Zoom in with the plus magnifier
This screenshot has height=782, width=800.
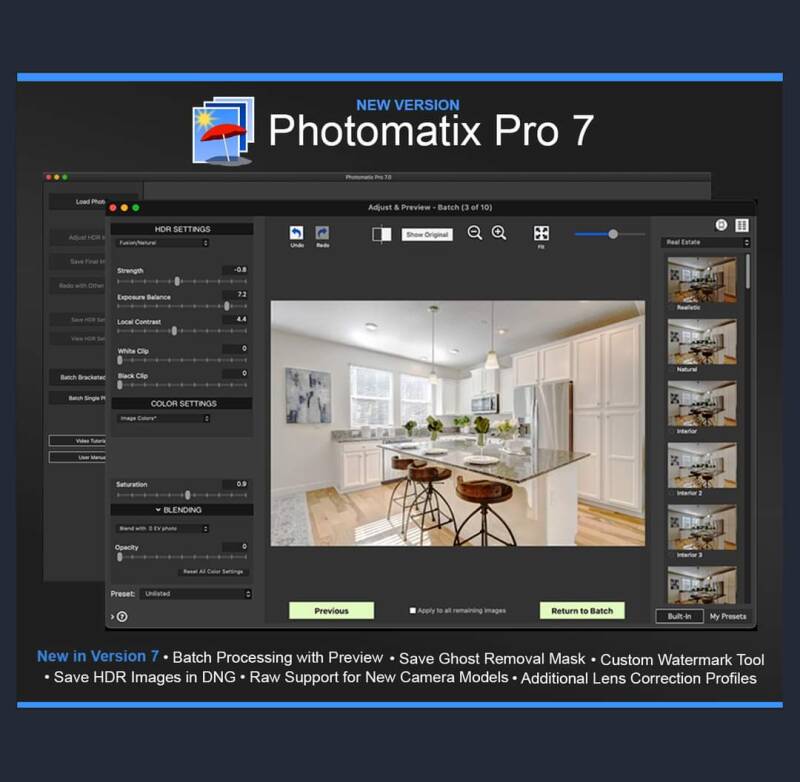point(499,233)
